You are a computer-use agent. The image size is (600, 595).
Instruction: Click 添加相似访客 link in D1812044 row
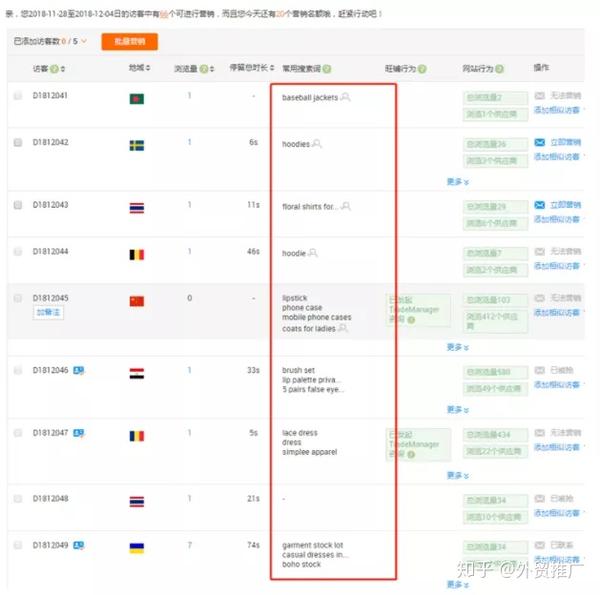click(557, 266)
